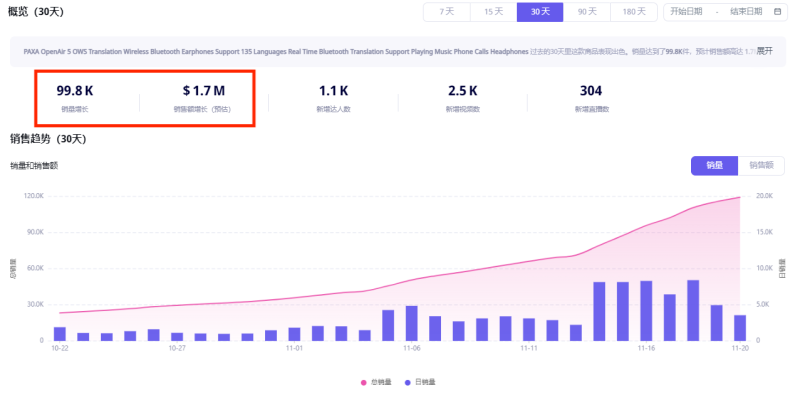The height and width of the screenshot is (395, 800).
Task: Open the calendar icon in date range
Action: point(778,12)
